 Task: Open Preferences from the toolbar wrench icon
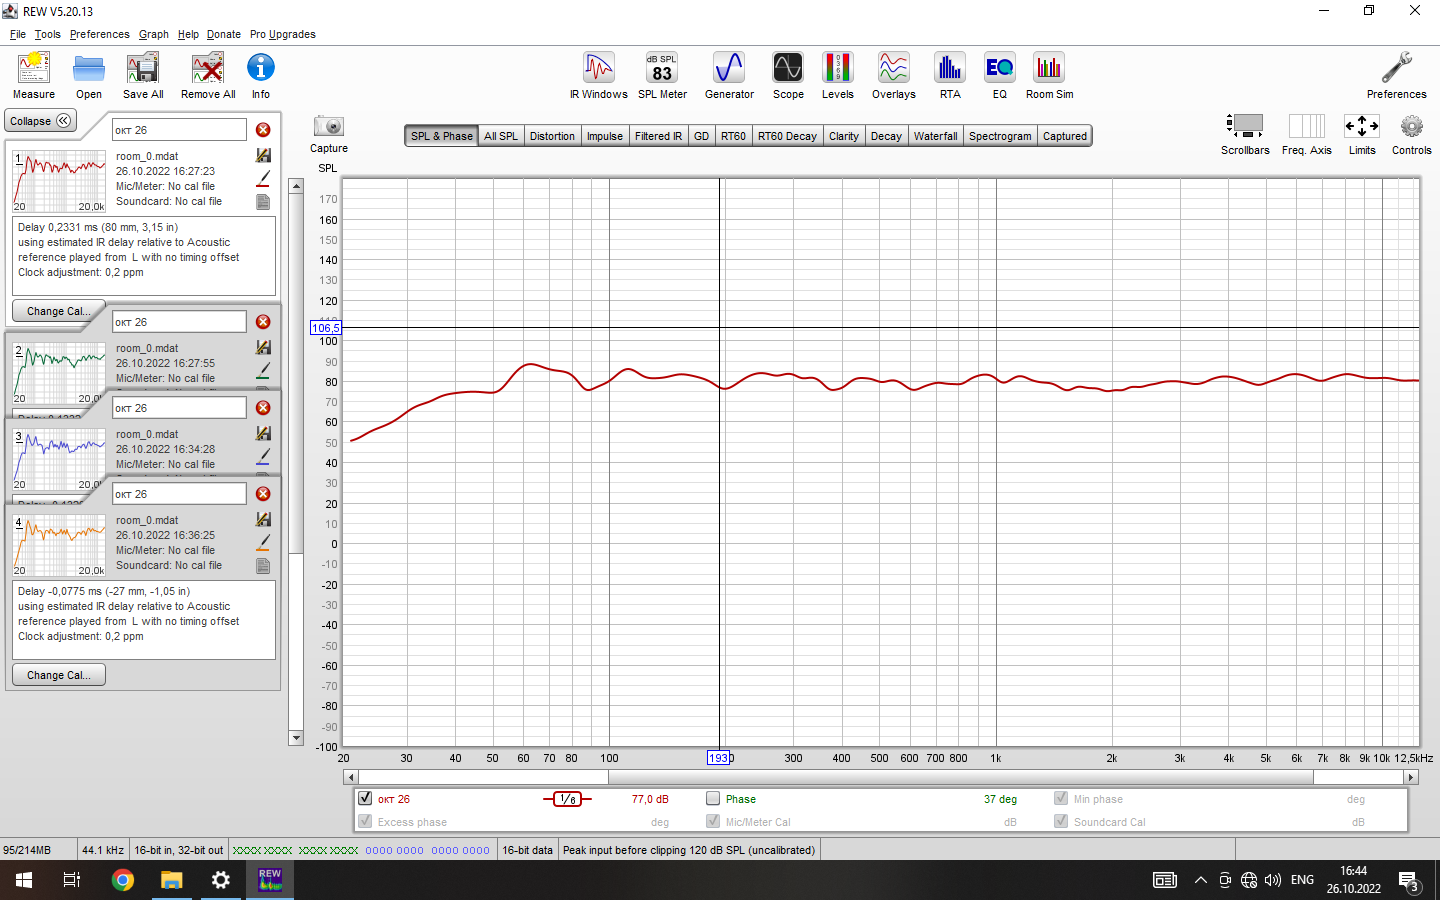click(x=1397, y=76)
